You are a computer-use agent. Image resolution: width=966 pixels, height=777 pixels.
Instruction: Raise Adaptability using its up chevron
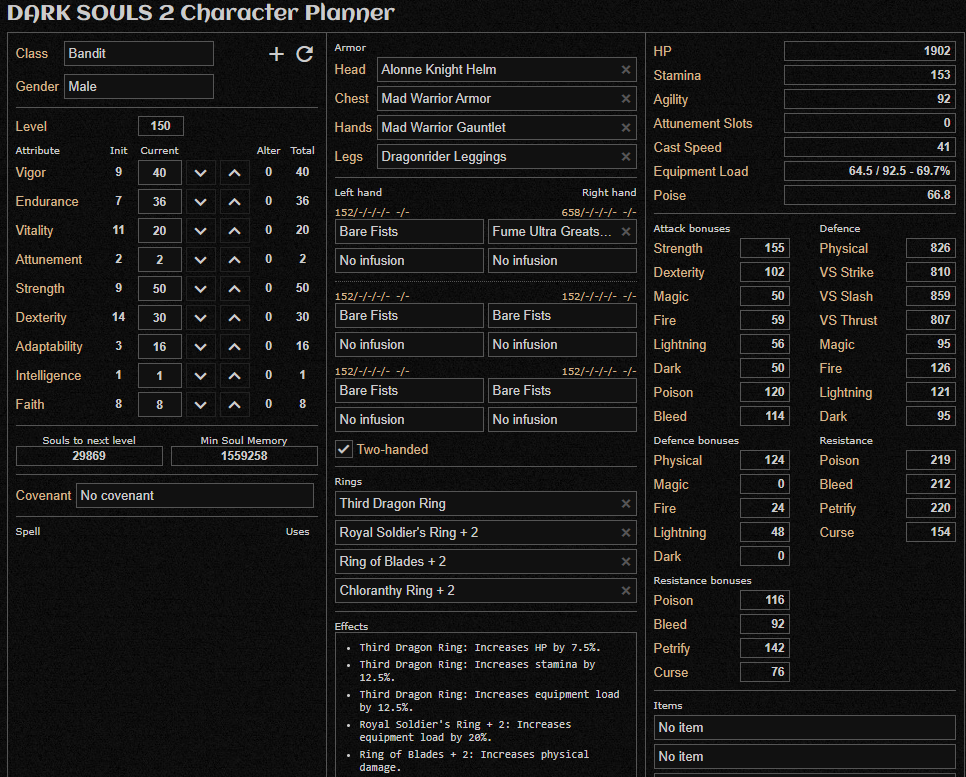coord(234,347)
